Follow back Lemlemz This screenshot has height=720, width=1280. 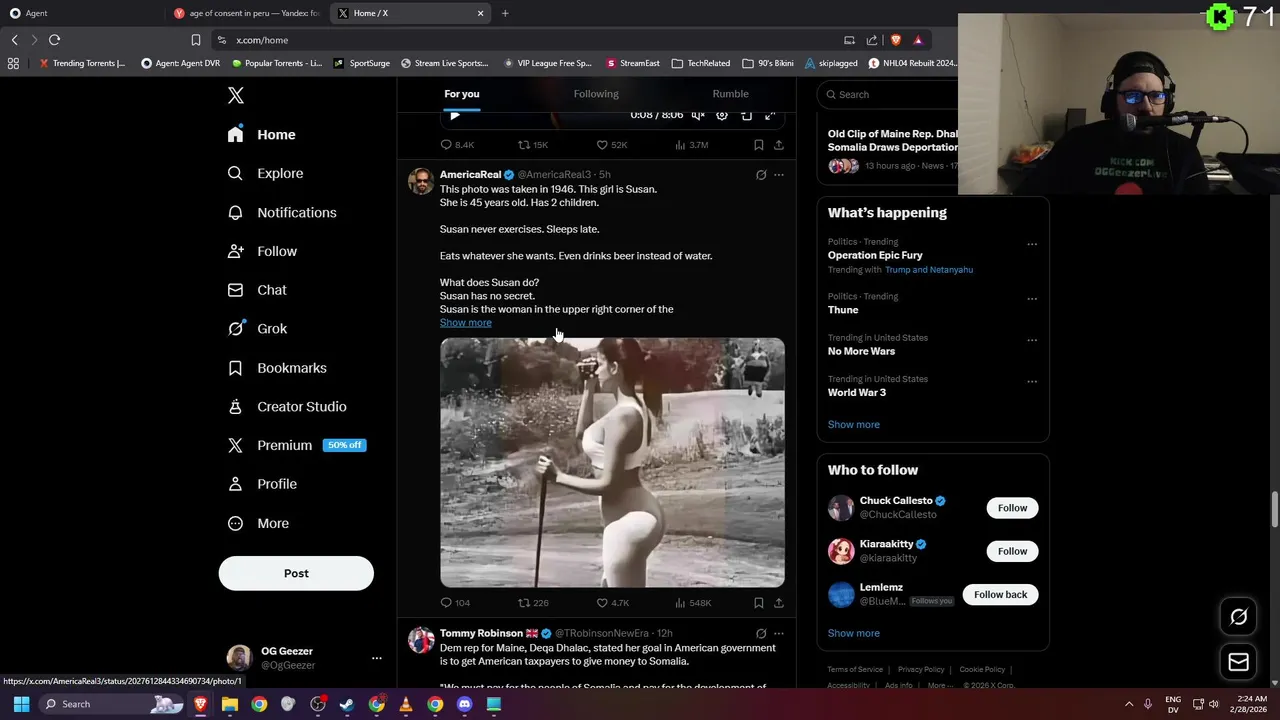point(1000,594)
